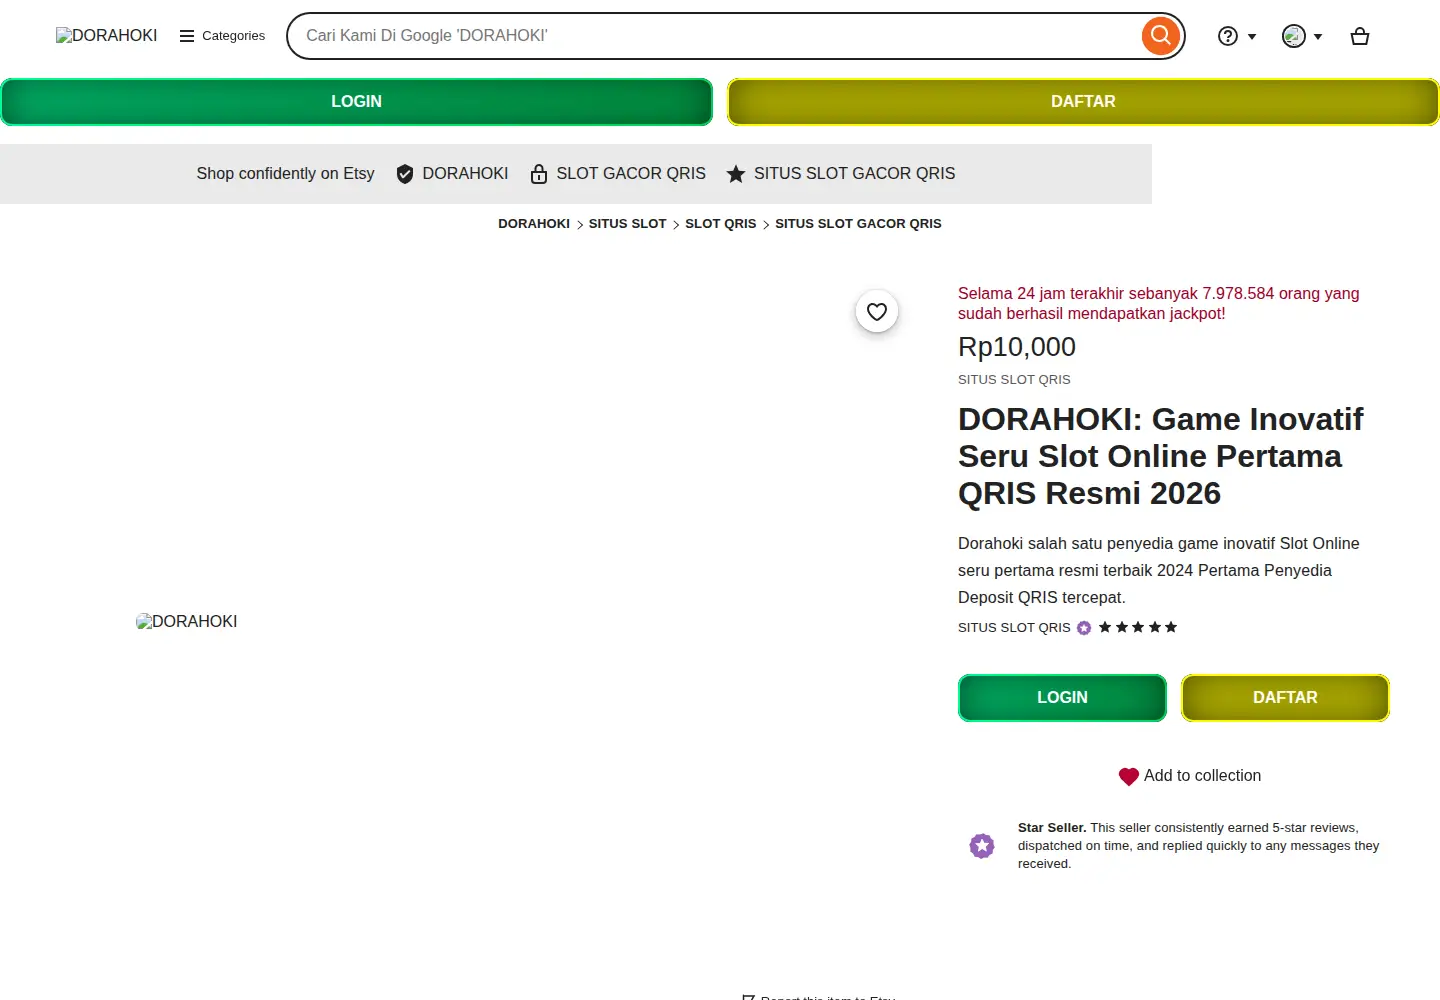The width and height of the screenshot is (1440, 1000).
Task: Click 'Shop confidently on Etsy' text
Action: (x=286, y=174)
